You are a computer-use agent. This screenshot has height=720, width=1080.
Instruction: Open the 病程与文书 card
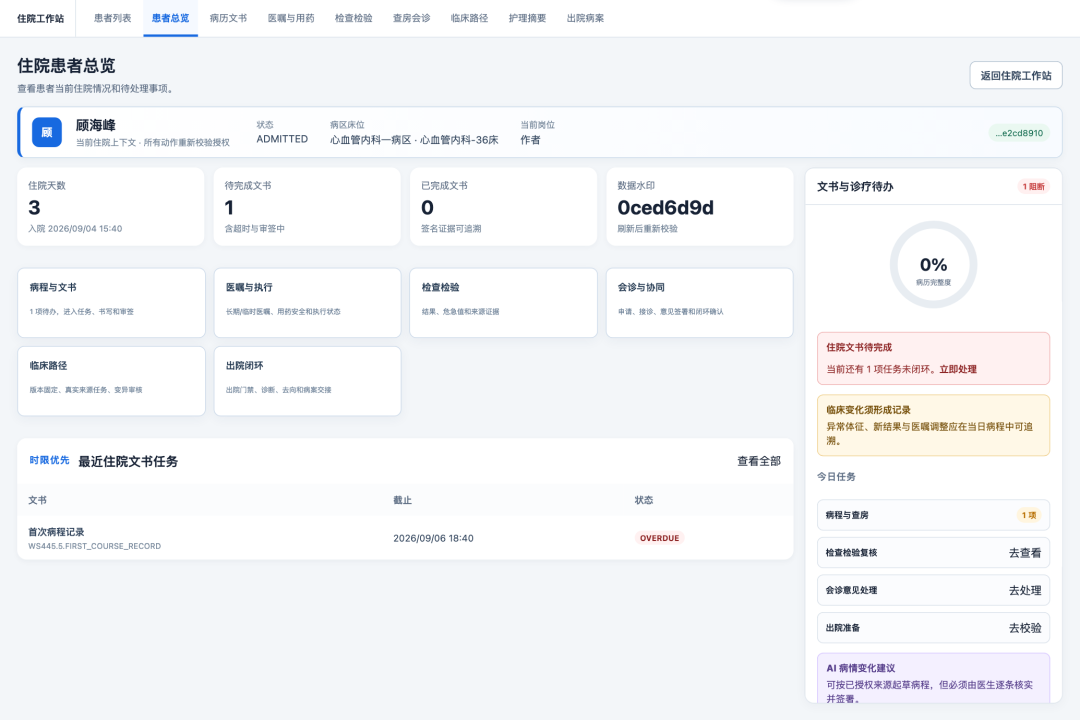[x=112, y=302]
